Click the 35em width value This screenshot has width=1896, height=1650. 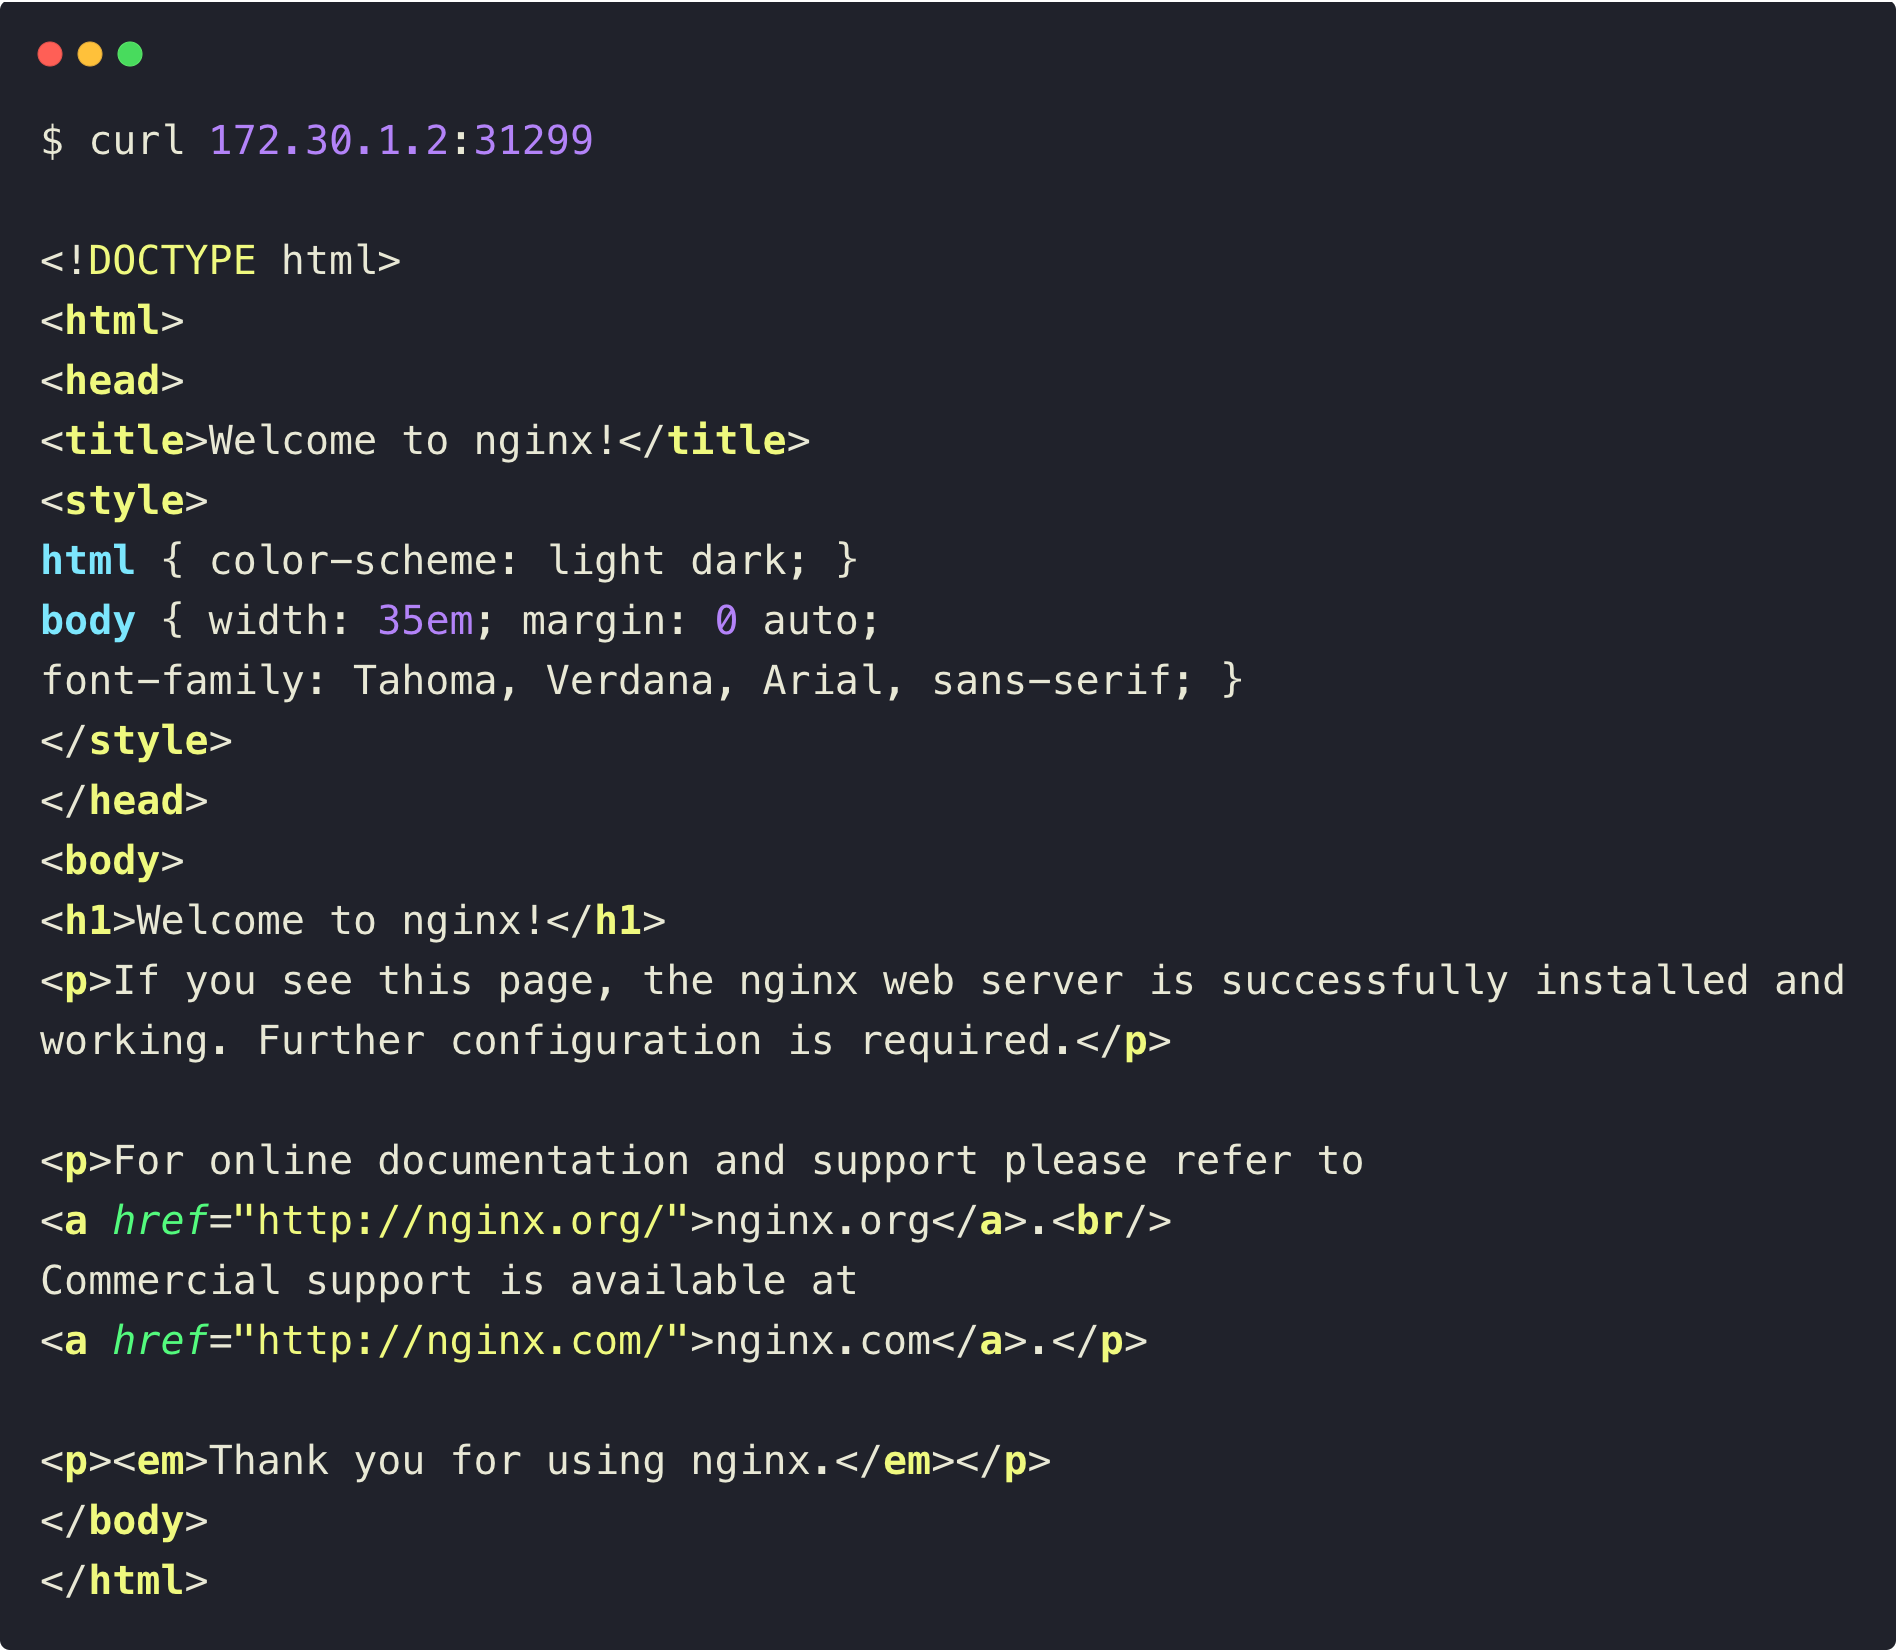(424, 619)
